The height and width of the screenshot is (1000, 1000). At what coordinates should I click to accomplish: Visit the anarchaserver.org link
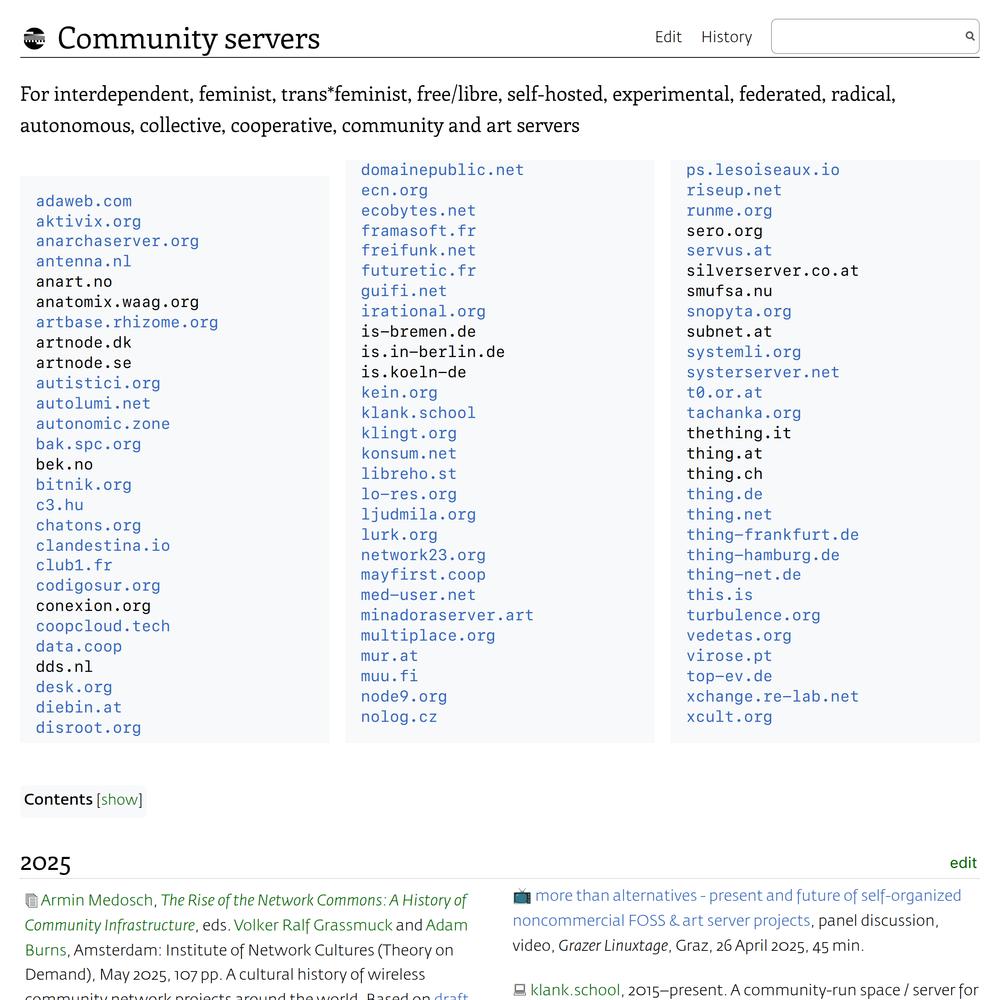coord(117,241)
